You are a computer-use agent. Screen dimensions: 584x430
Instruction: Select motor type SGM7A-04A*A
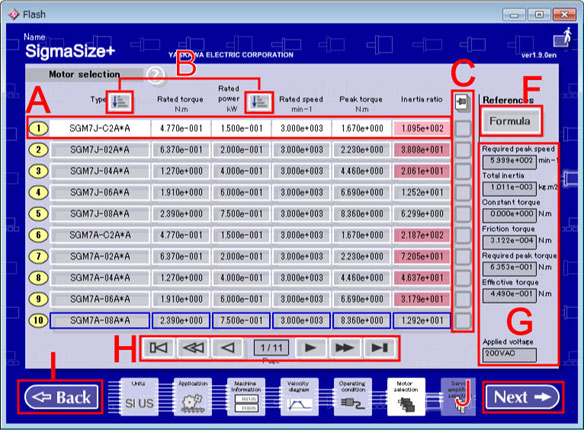(100, 278)
